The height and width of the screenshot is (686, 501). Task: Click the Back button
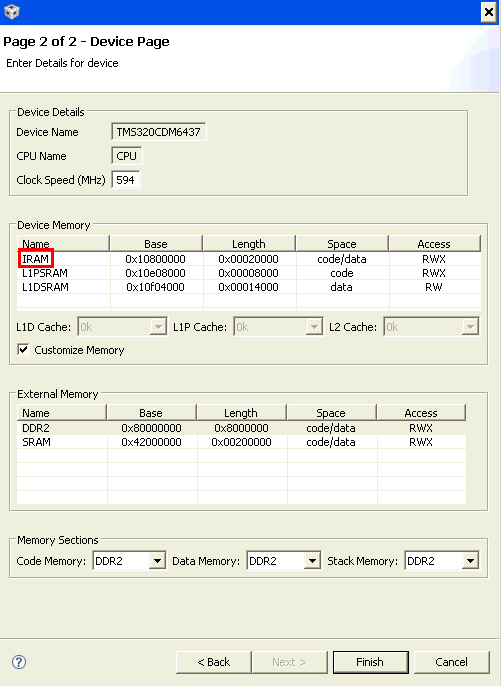[214, 662]
